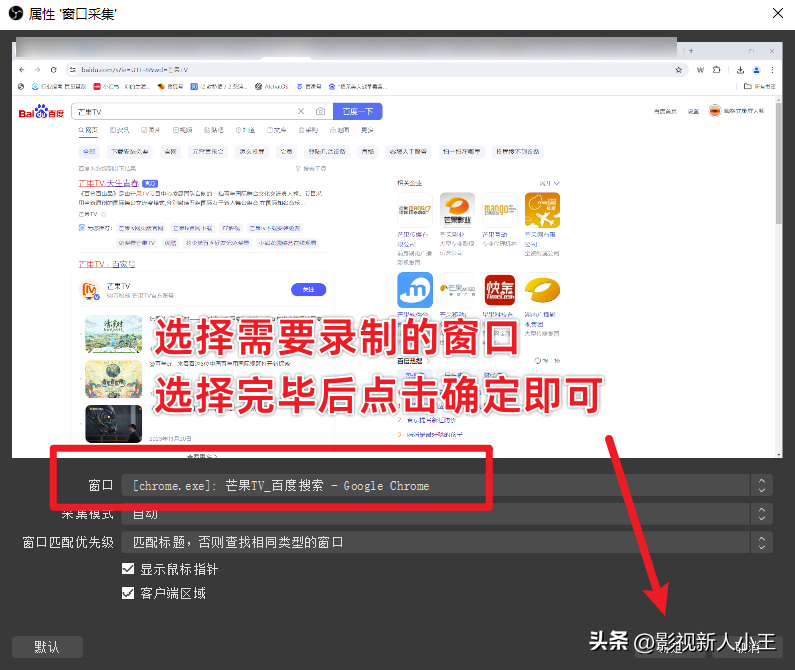Select the 更多 tab in the Baidu results

click(x=367, y=130)
